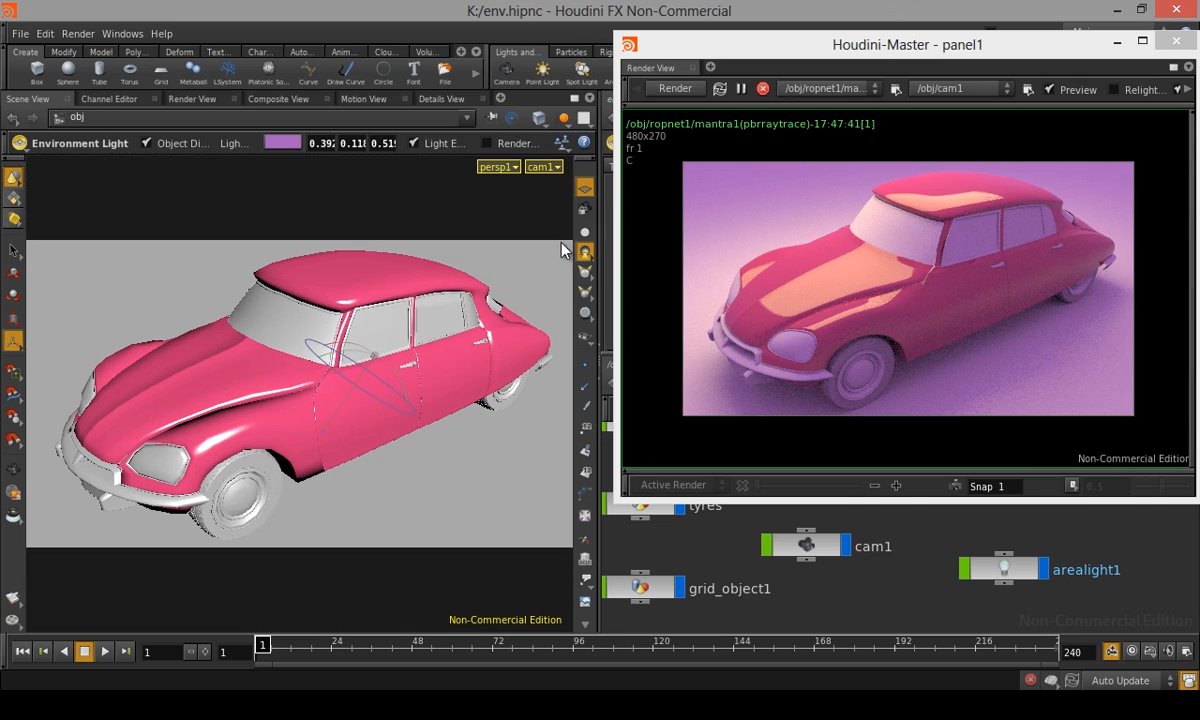
Task: Select the Curve shelf tool
Action: coord(308,73)
